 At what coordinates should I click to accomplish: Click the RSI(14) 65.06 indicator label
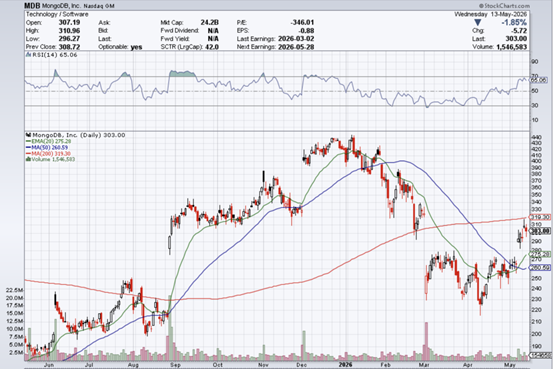(x=51, y=55)
